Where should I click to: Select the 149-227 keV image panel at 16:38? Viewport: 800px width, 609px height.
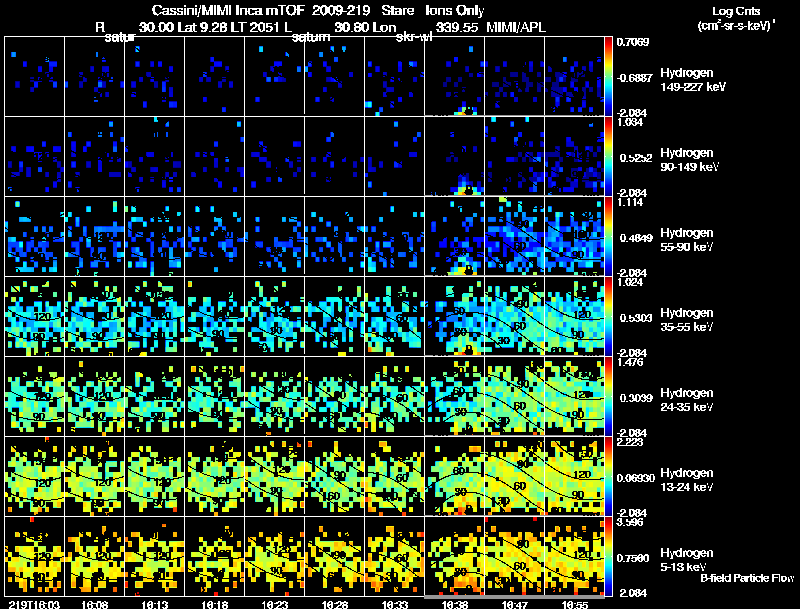pyautogui.click(x=455, y=77)
